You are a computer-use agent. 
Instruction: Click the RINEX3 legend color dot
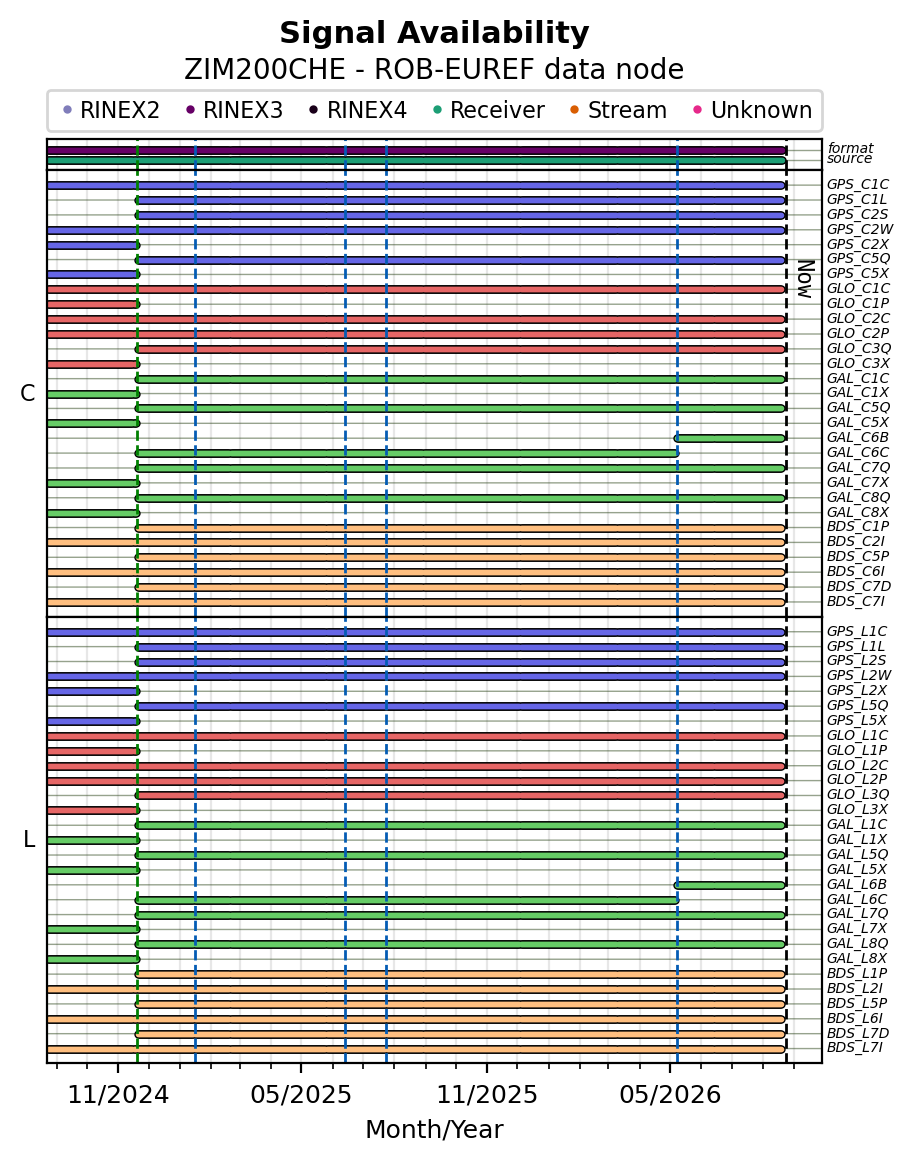click(191, 110)
